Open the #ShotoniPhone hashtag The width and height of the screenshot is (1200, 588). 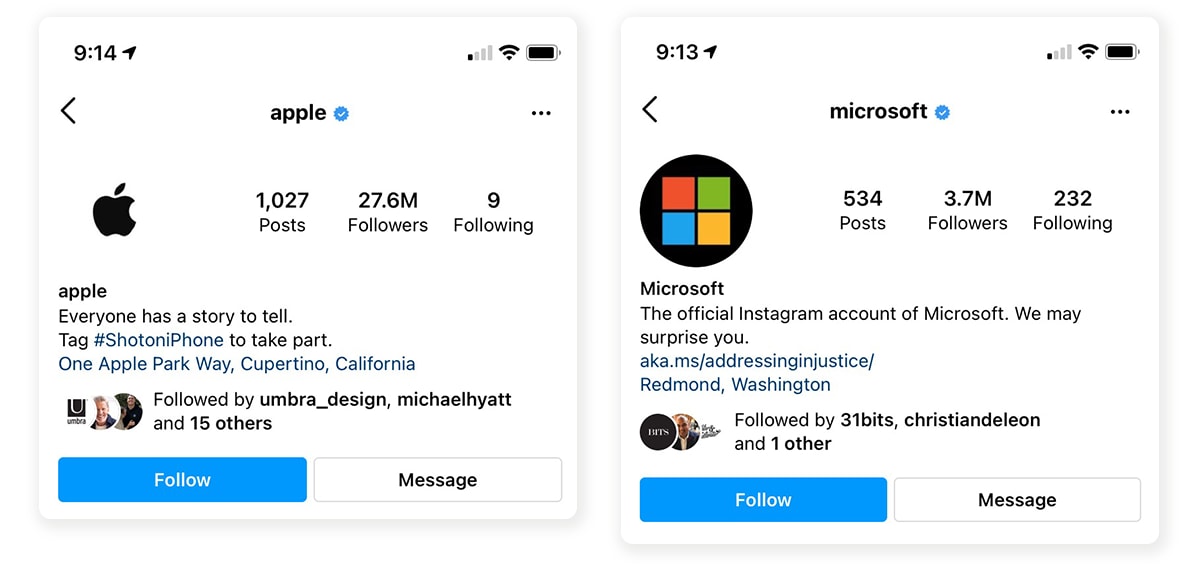pyautogui.click(x=158, y=340)
